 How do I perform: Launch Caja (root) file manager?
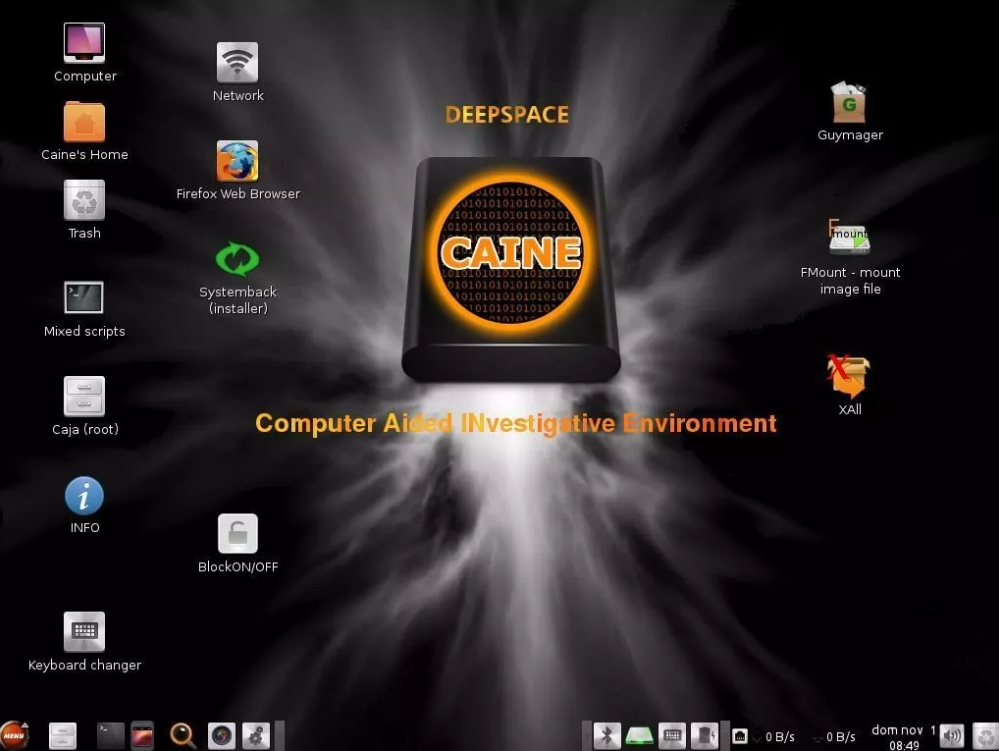(x=84, y=396)
